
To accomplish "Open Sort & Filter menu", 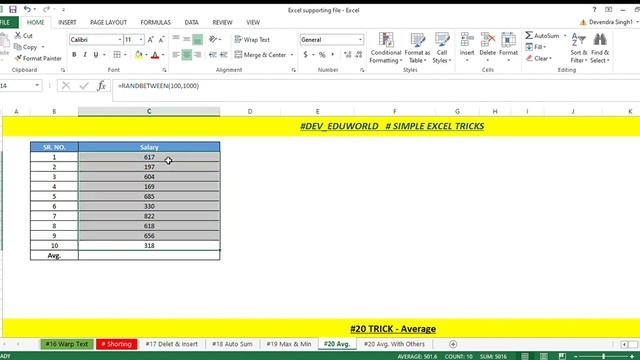I will click(579, 48).
